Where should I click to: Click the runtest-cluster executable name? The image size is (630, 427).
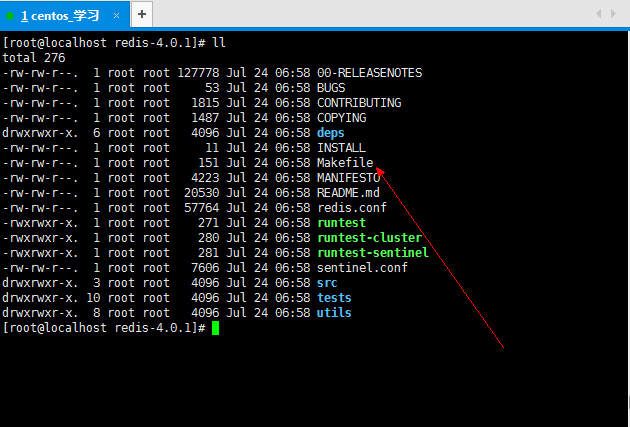pyautogui.click(x=370, y=238)
